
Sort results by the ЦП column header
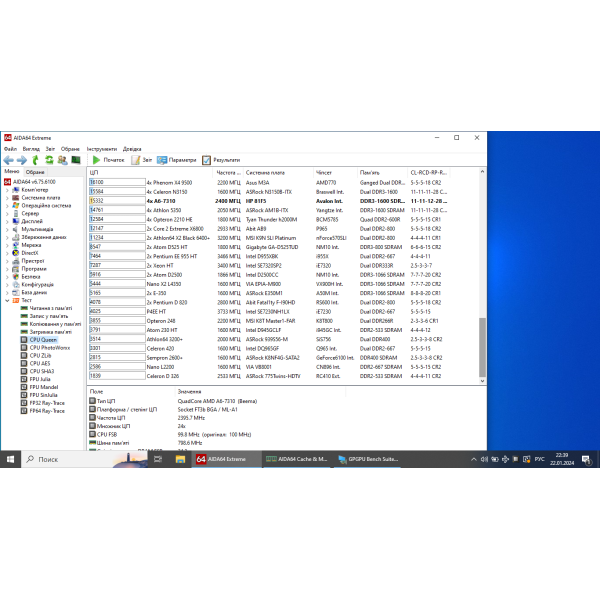150,173
